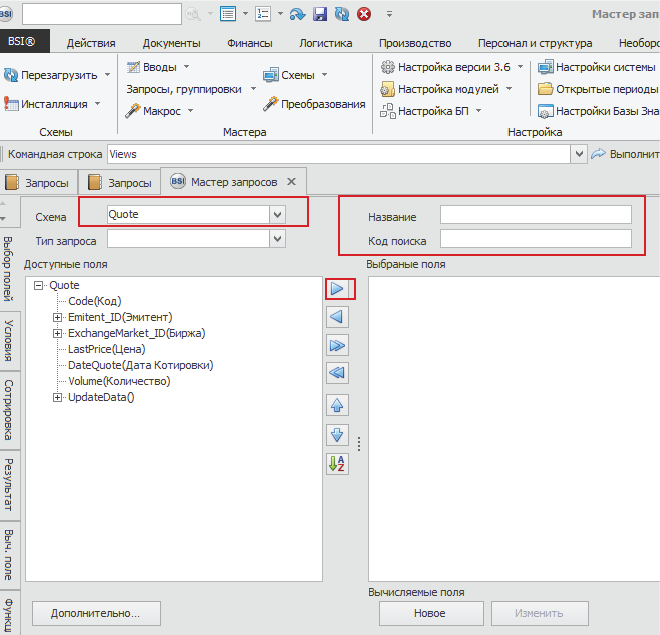Image resolution: width=660 pixels, height=635 pixels.
Task: Click into the Название input field
Action: pos(535,215)
